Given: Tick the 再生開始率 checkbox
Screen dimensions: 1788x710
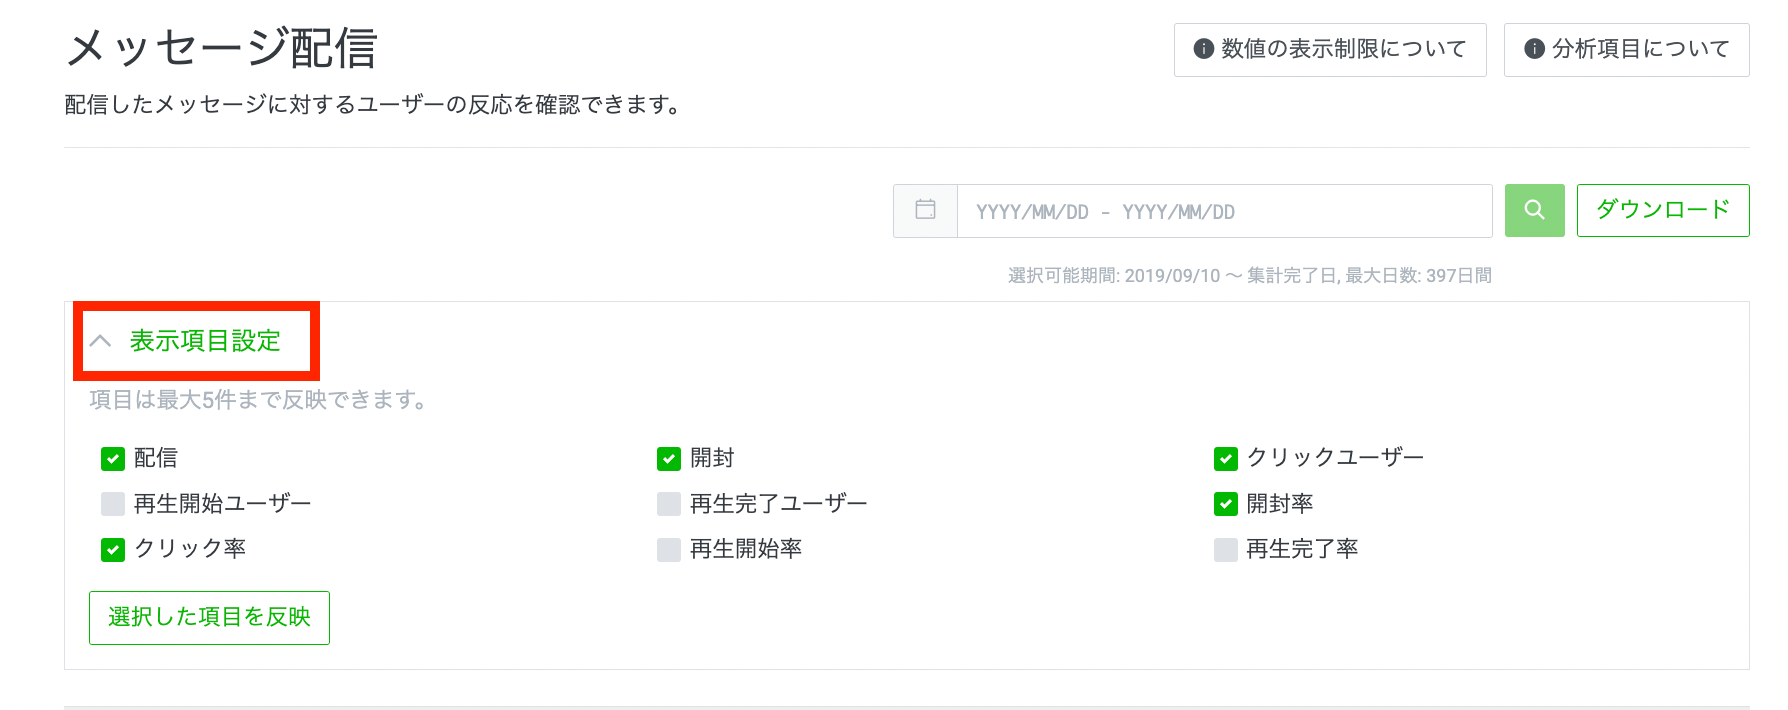Looking at the screenshot, I should click(x=669, y=549).
